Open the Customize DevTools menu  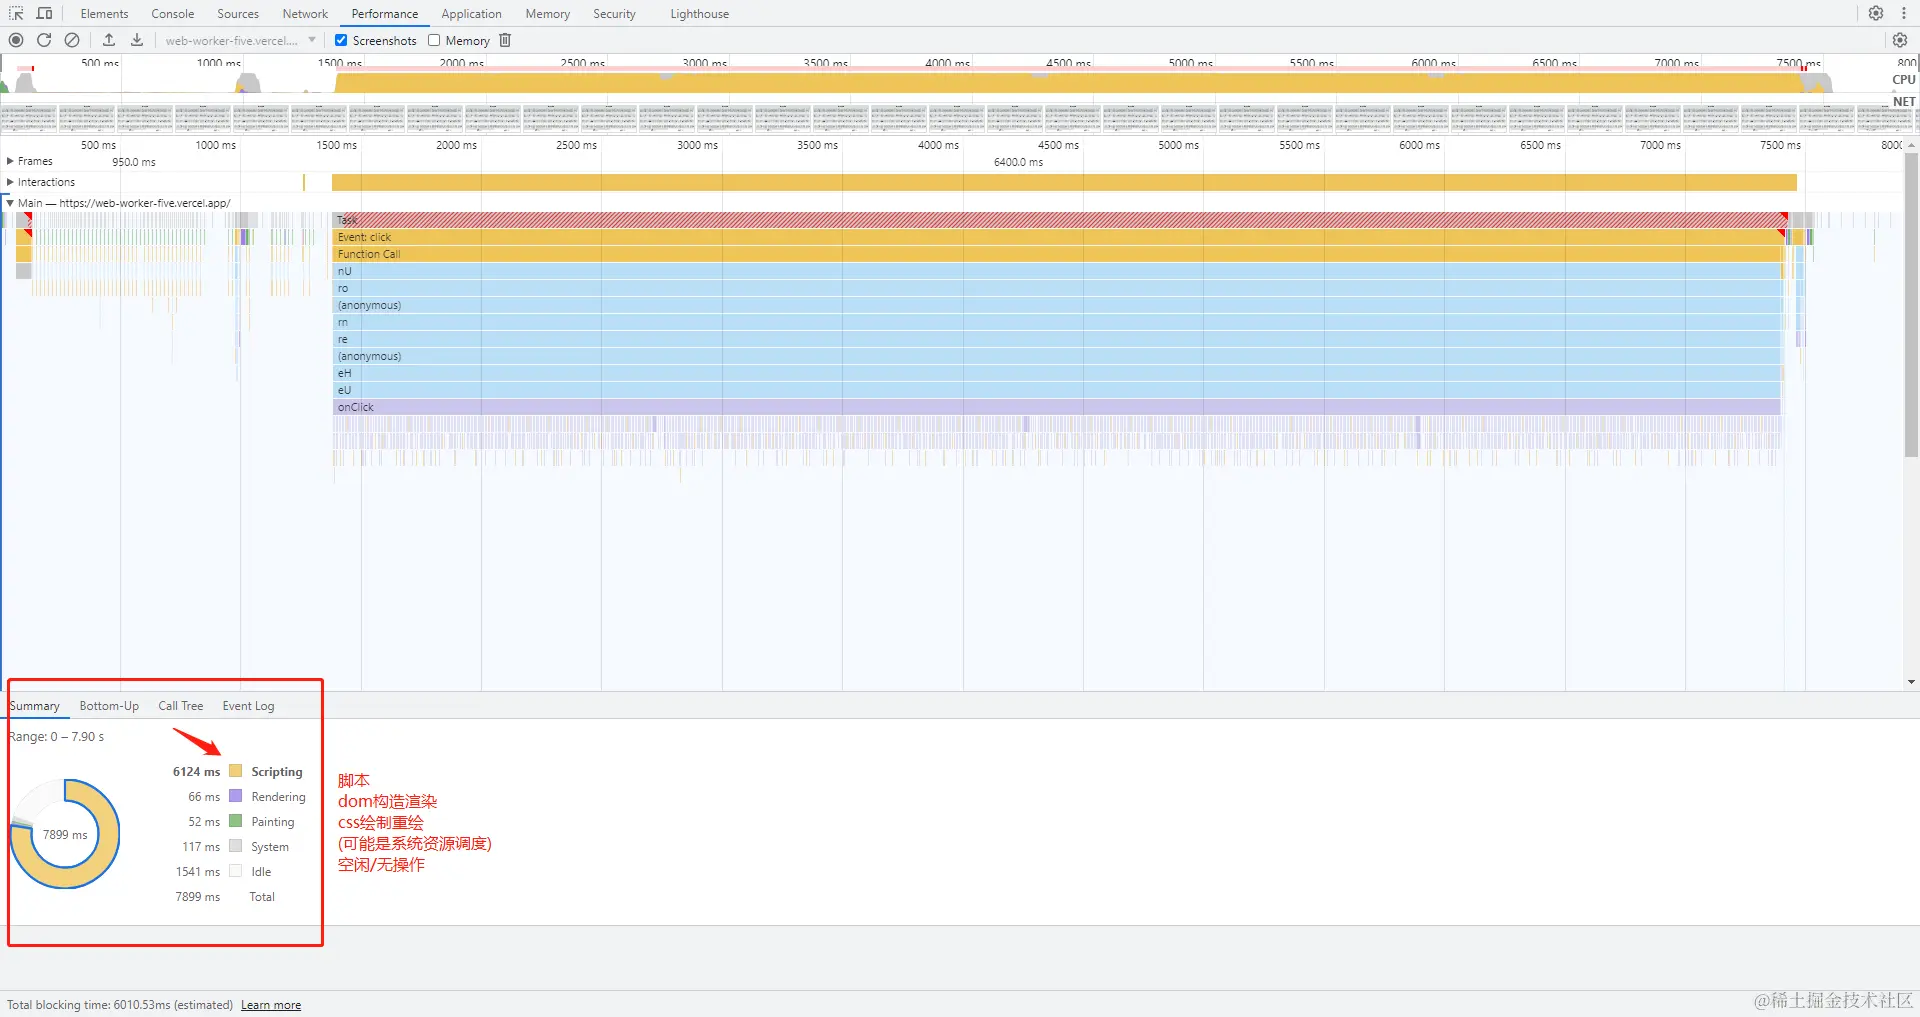tap(1904, 13)
